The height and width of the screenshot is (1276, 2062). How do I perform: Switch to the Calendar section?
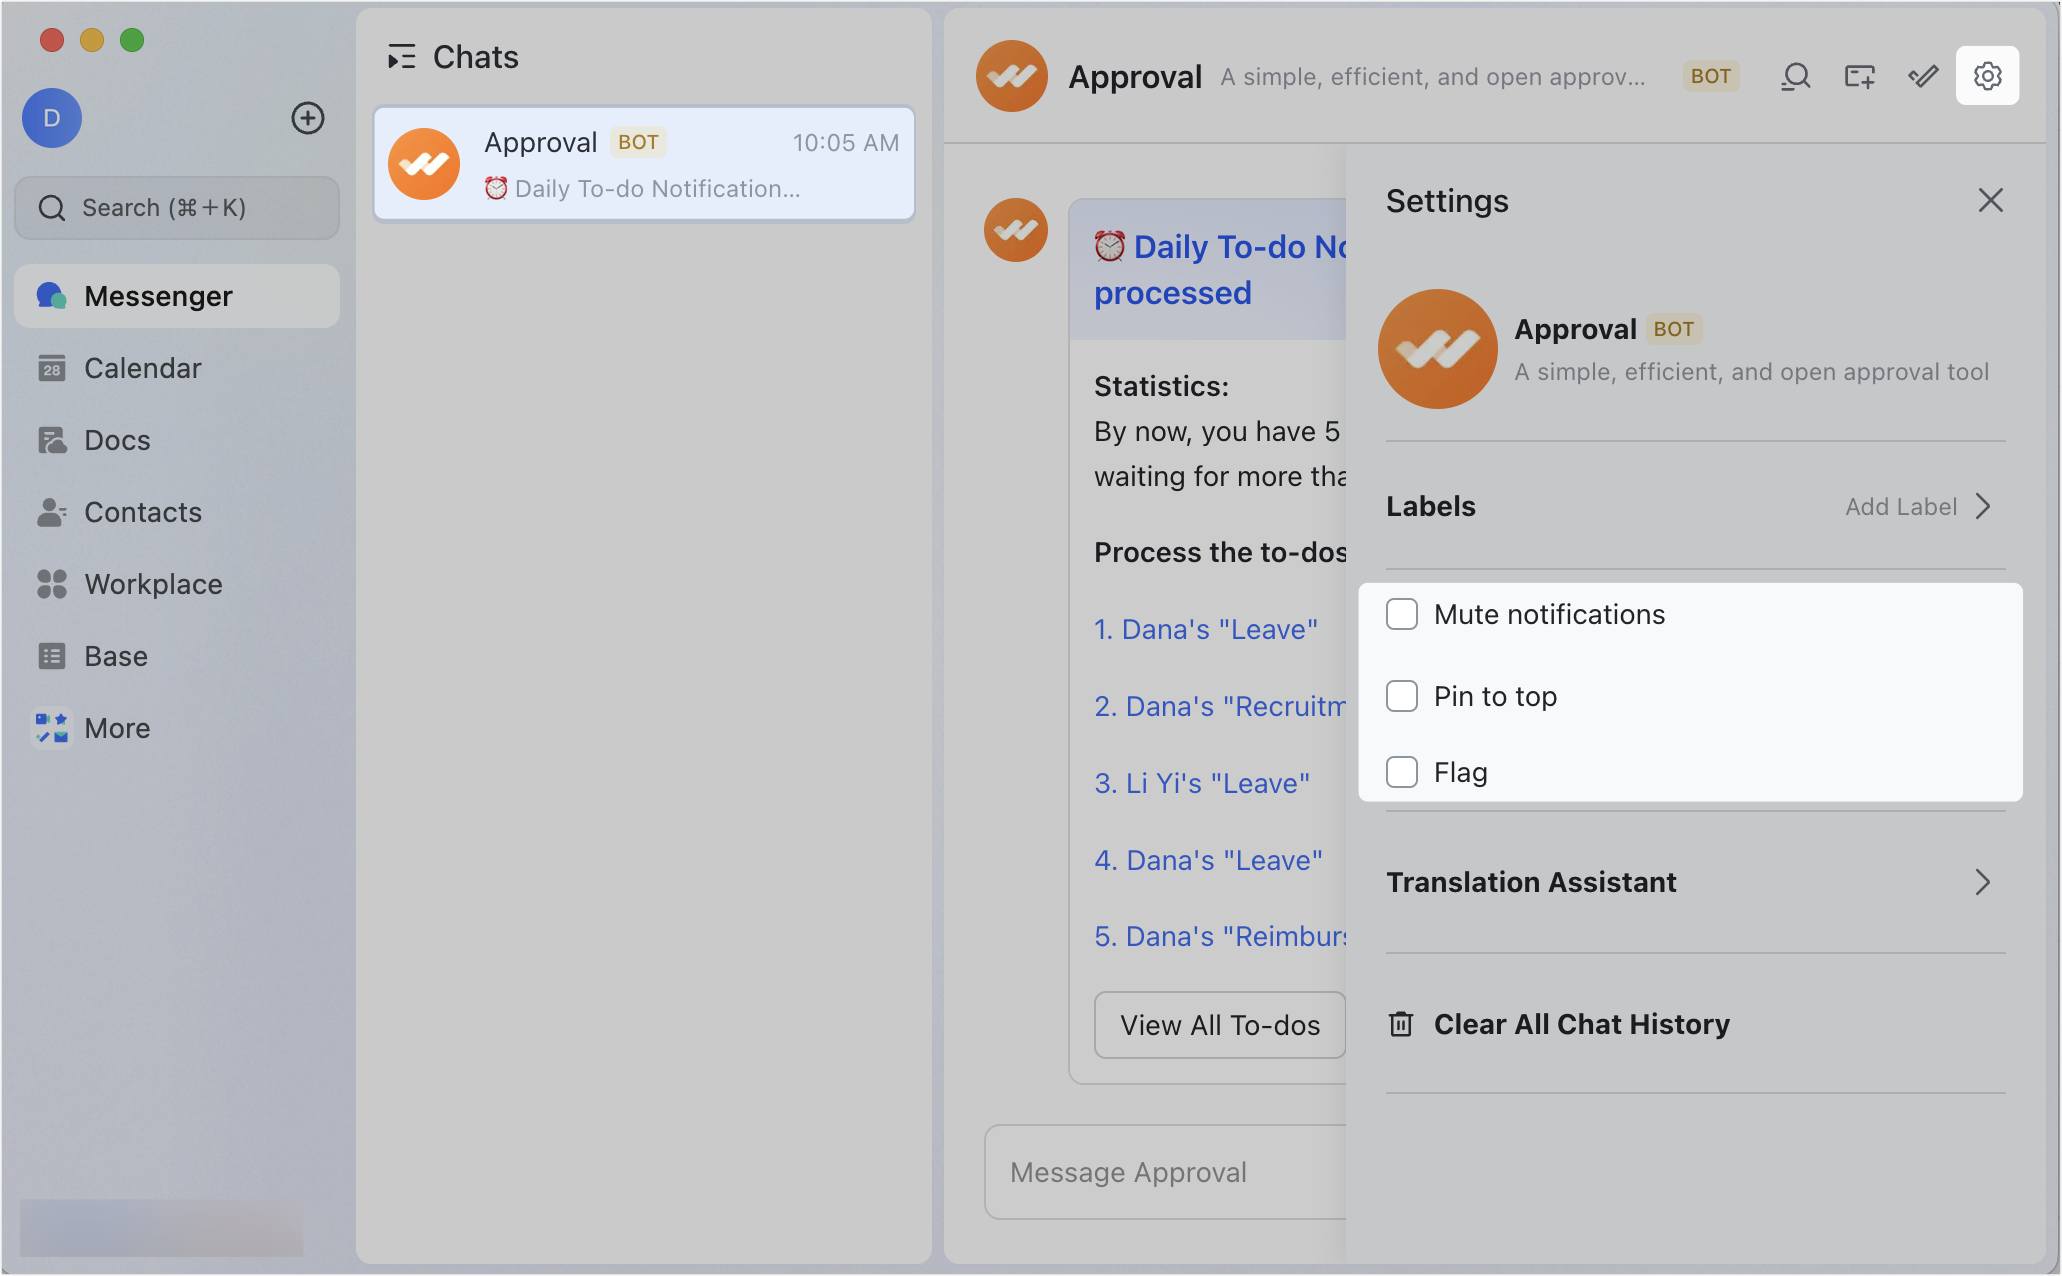point(142,368)
